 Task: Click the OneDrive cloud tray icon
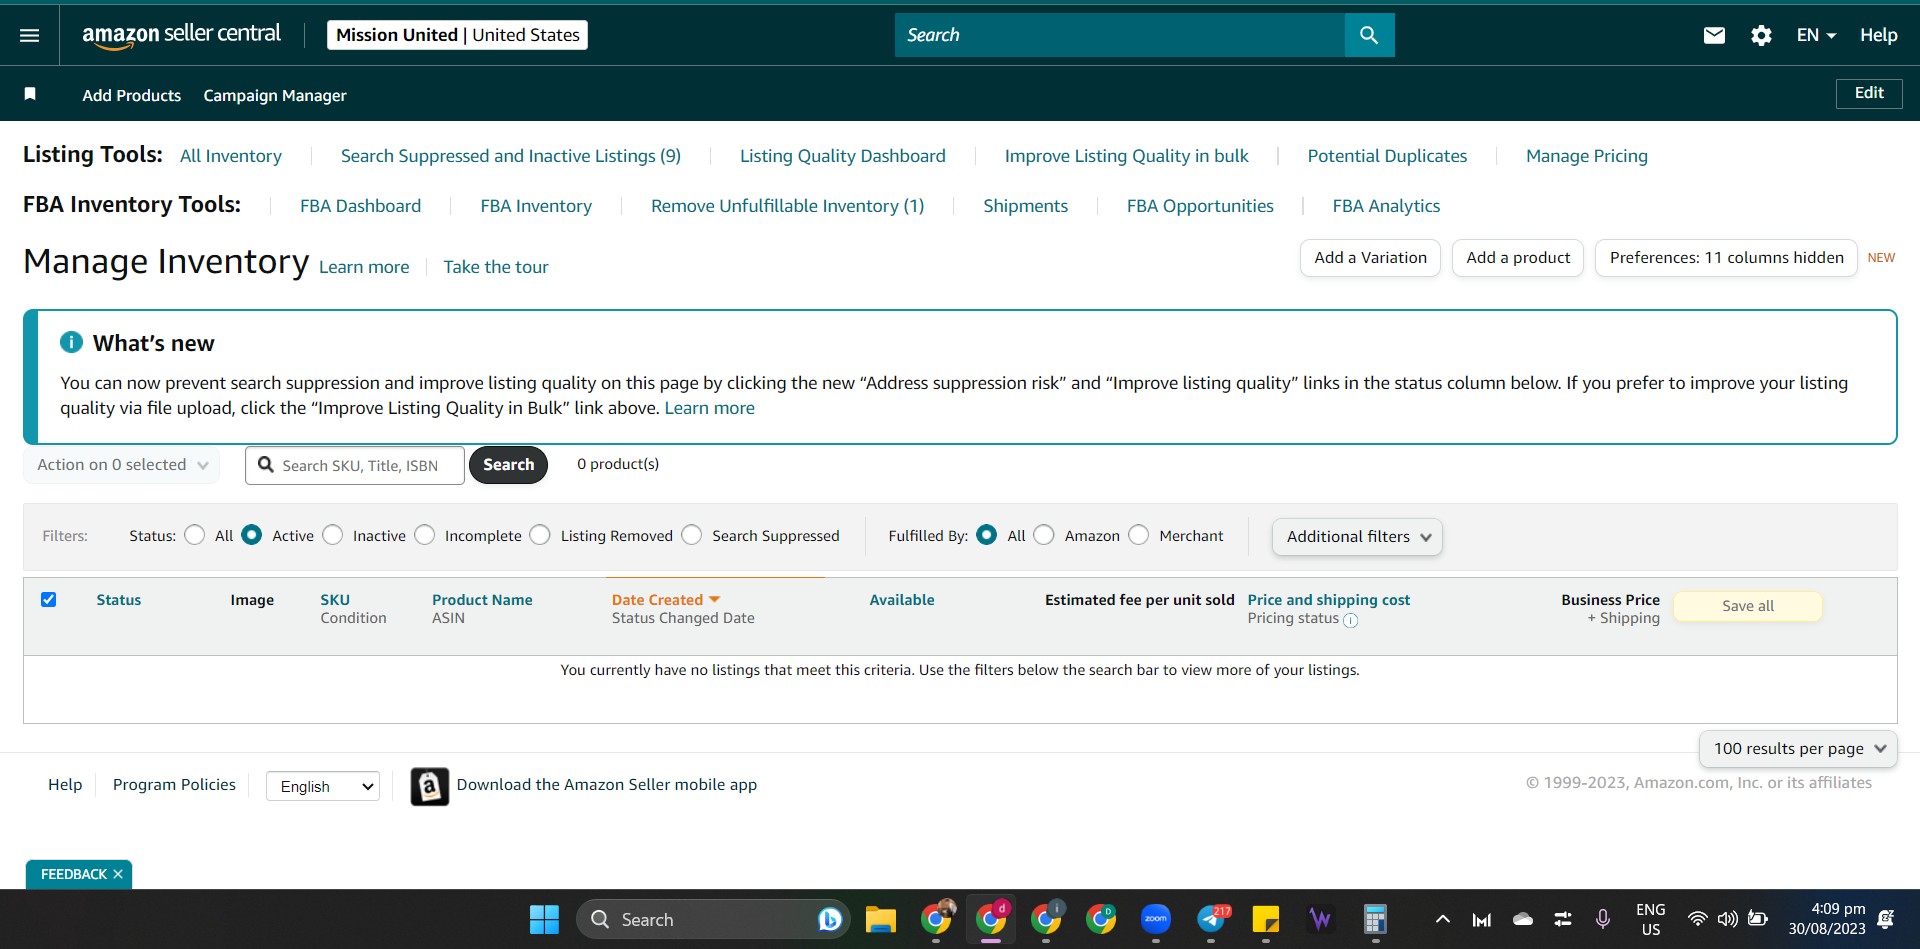point(1523,919)
